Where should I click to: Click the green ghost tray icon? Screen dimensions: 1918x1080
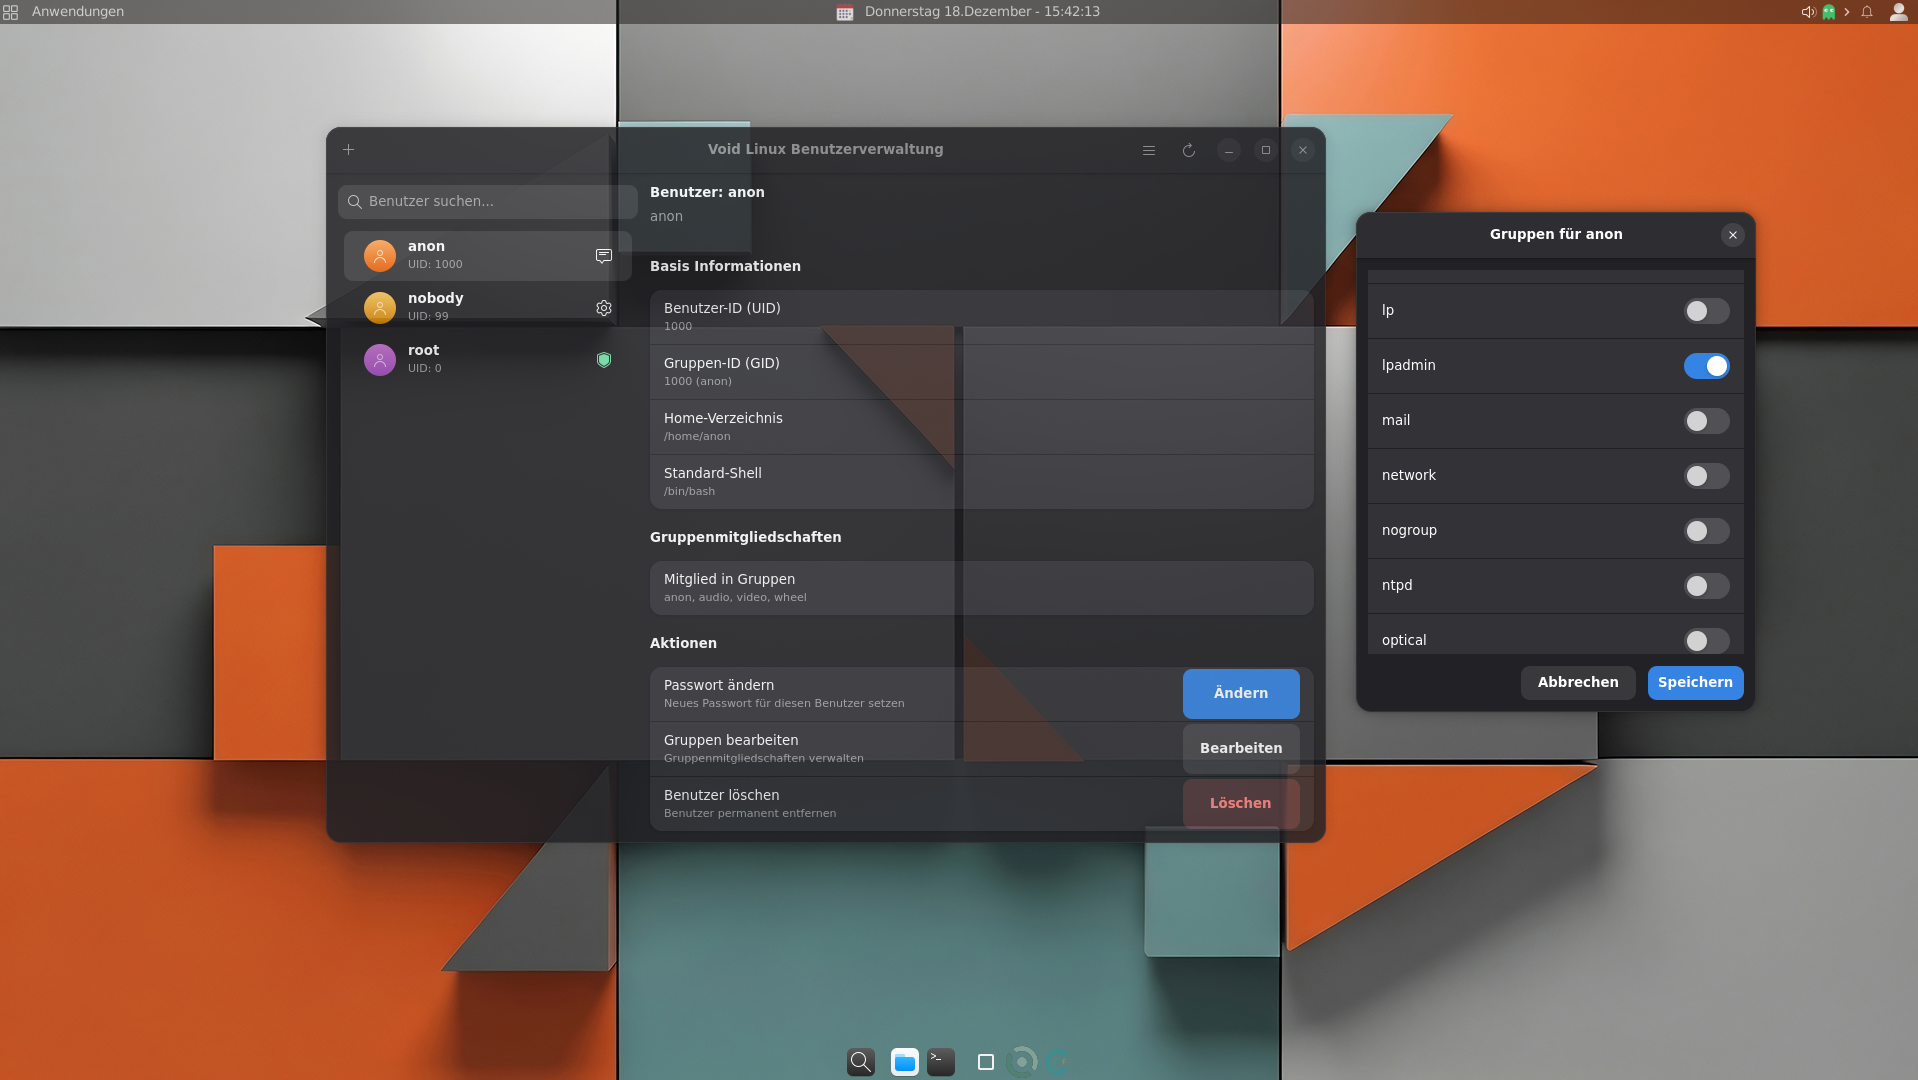coord(1829,12)
